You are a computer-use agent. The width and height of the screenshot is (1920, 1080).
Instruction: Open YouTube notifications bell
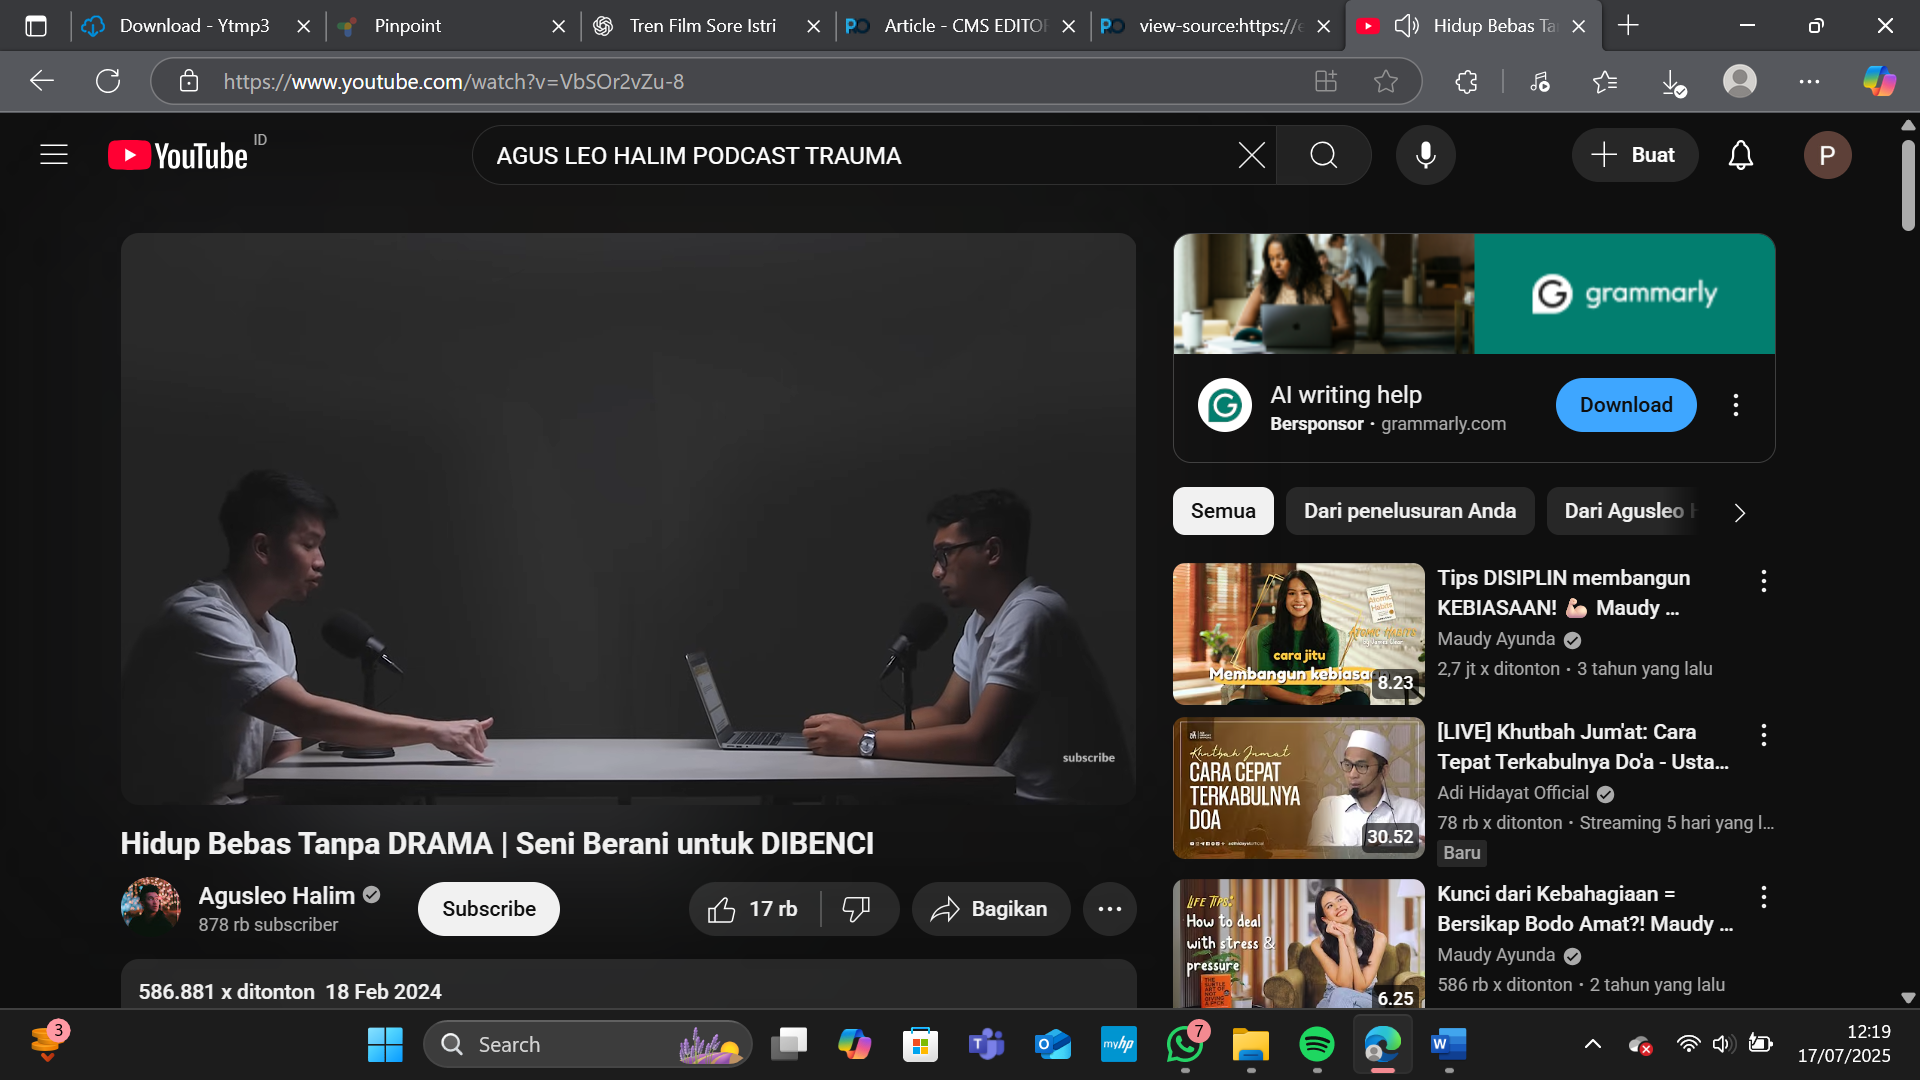1740,155
